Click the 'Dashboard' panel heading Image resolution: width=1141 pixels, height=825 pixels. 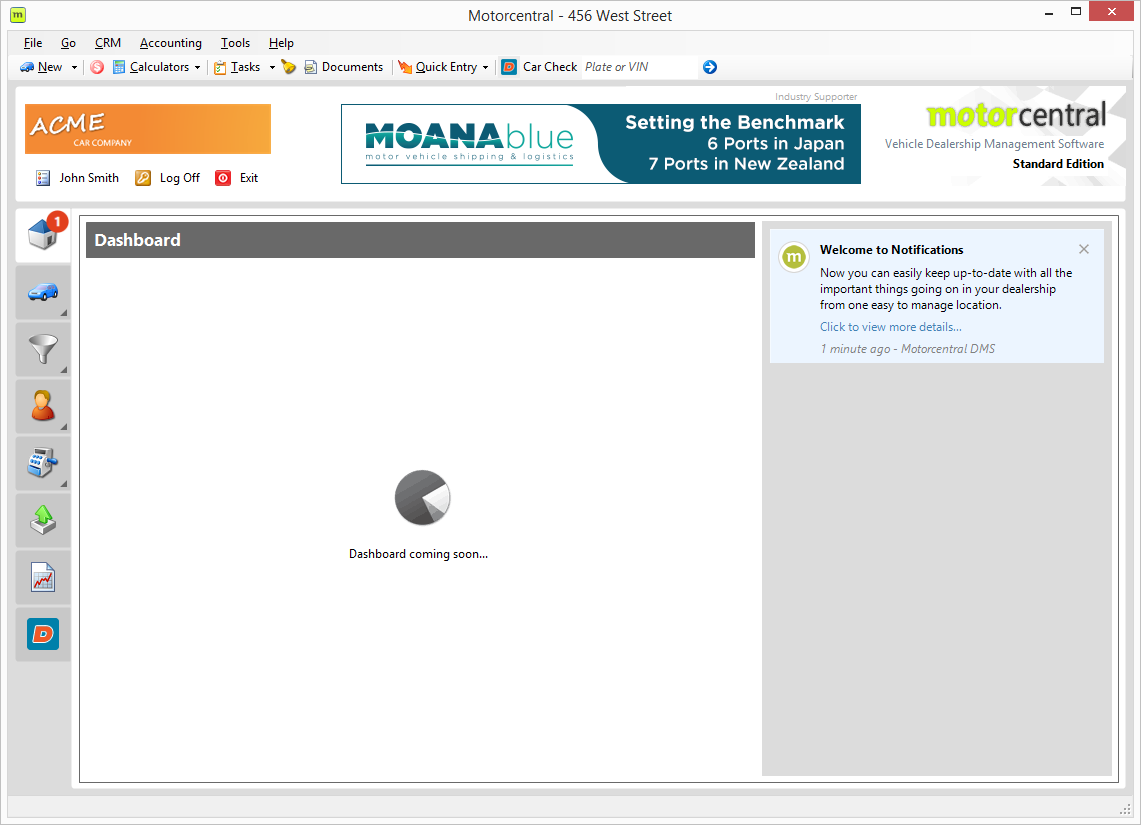point(138,240)
